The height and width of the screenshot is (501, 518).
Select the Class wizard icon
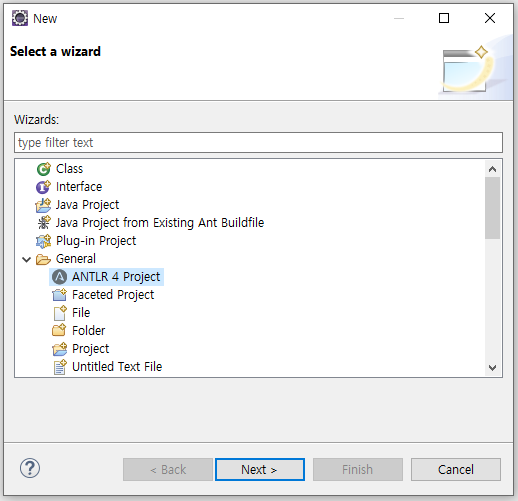tap(43, 169)
